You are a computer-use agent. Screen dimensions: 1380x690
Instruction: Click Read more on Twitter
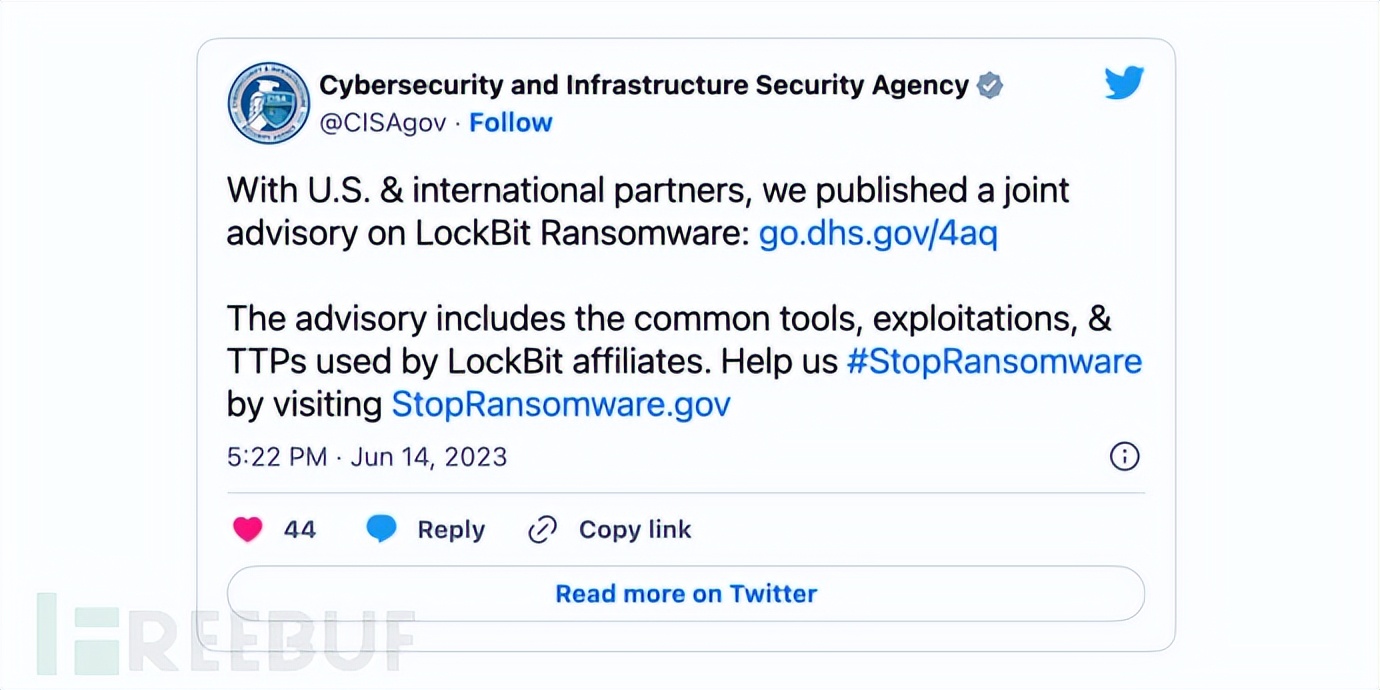685,593
